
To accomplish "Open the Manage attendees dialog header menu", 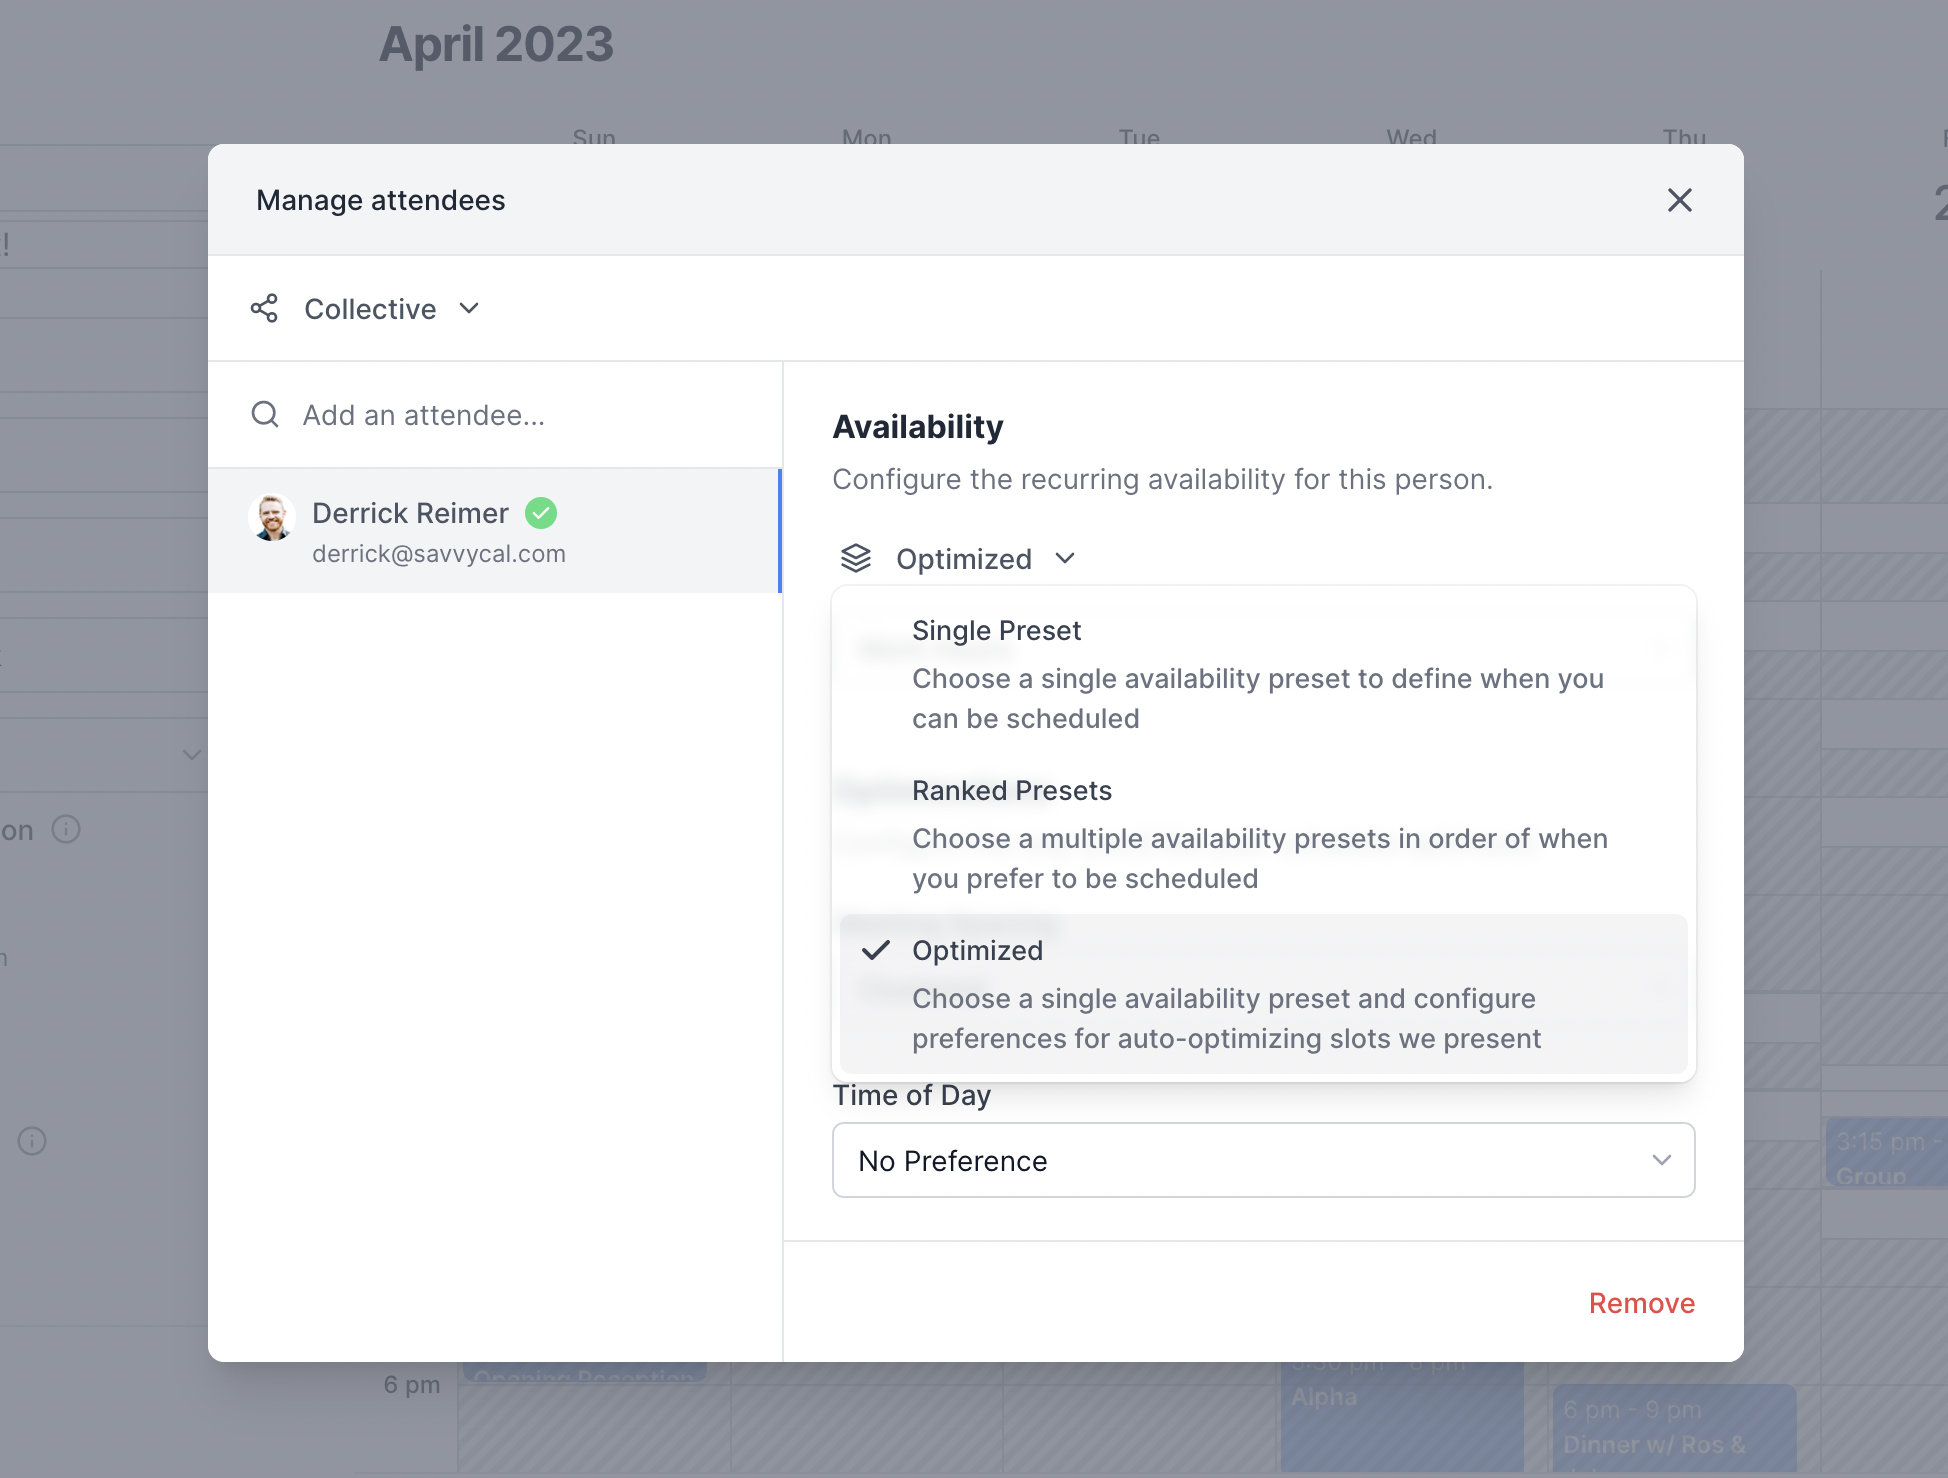I will click(x=381, y=200).
